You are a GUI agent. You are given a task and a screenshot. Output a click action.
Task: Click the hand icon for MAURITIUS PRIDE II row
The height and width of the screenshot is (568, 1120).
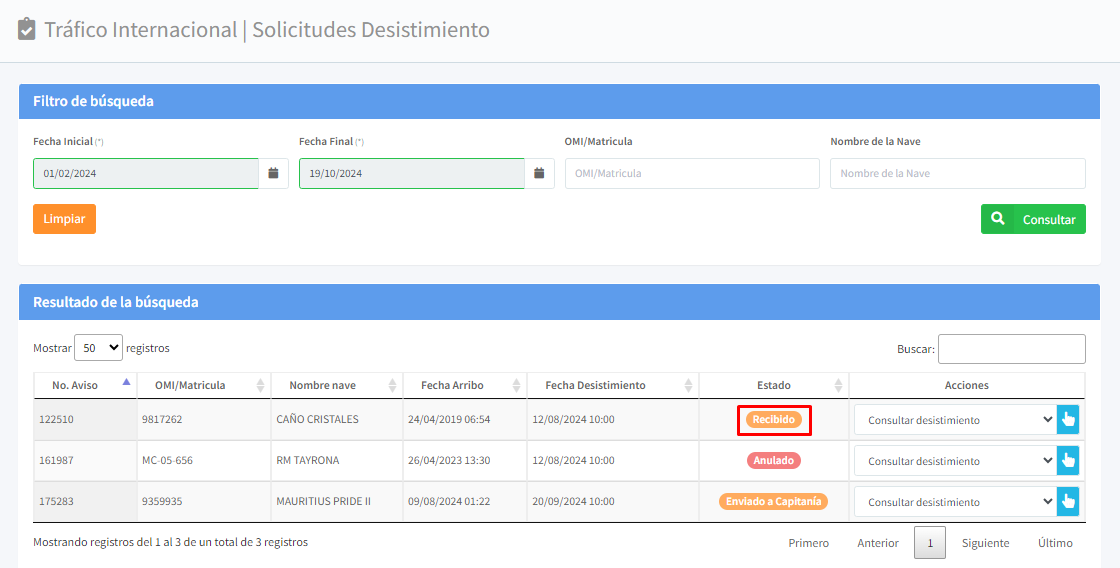click(1068, 502)
